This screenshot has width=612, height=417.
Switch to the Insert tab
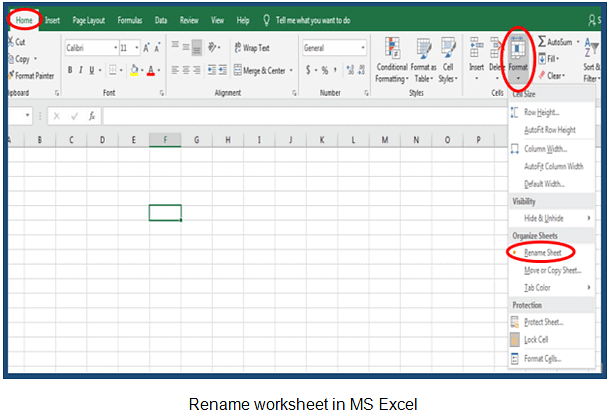point(52,20)
